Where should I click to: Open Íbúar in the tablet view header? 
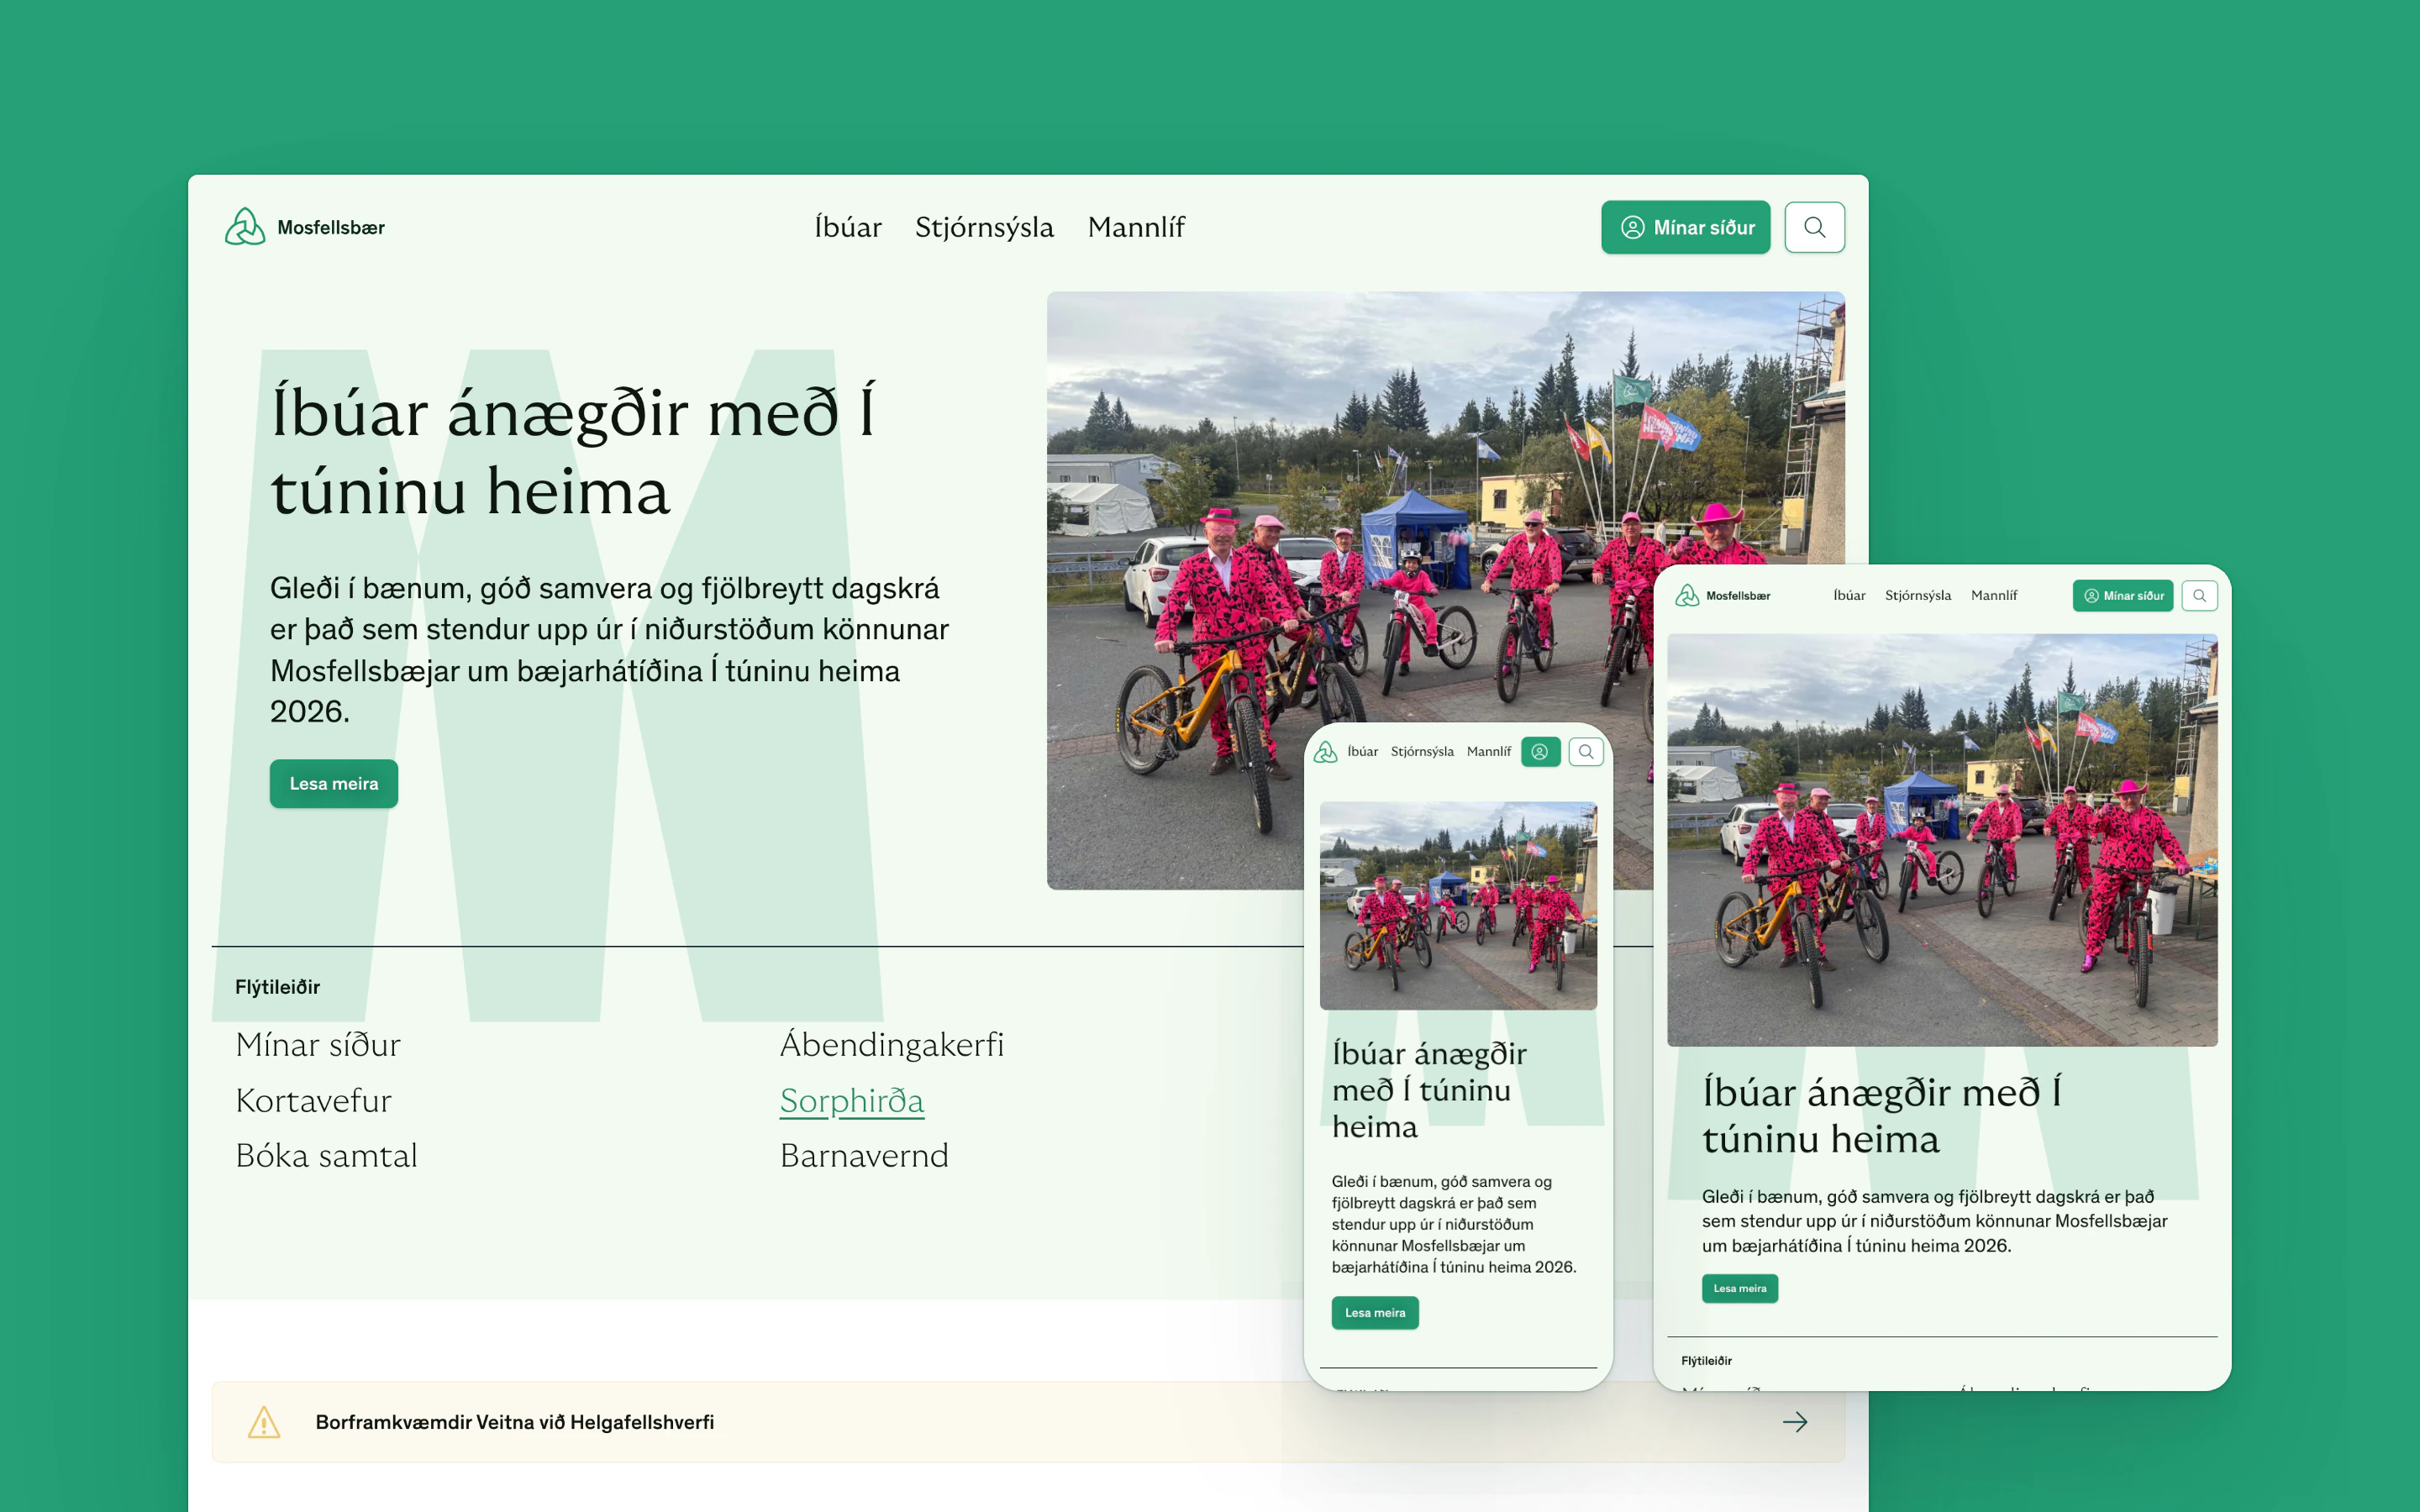(1849, 596)
